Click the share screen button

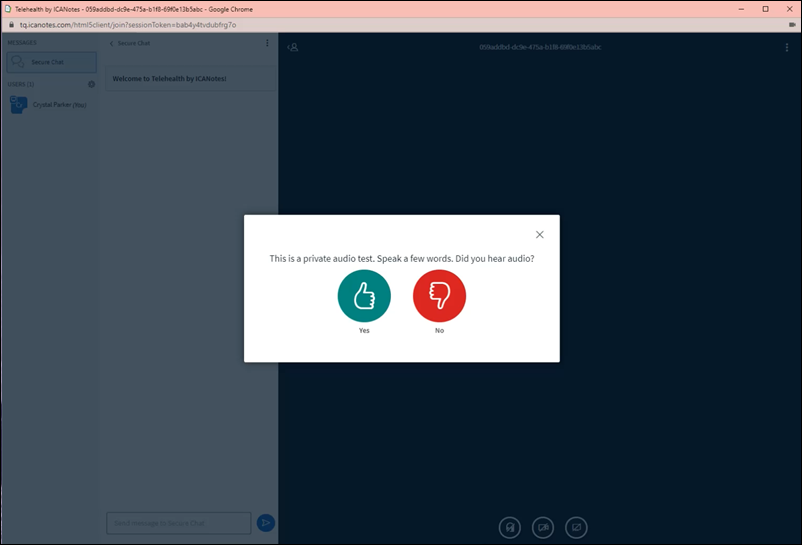click(576, 528)
